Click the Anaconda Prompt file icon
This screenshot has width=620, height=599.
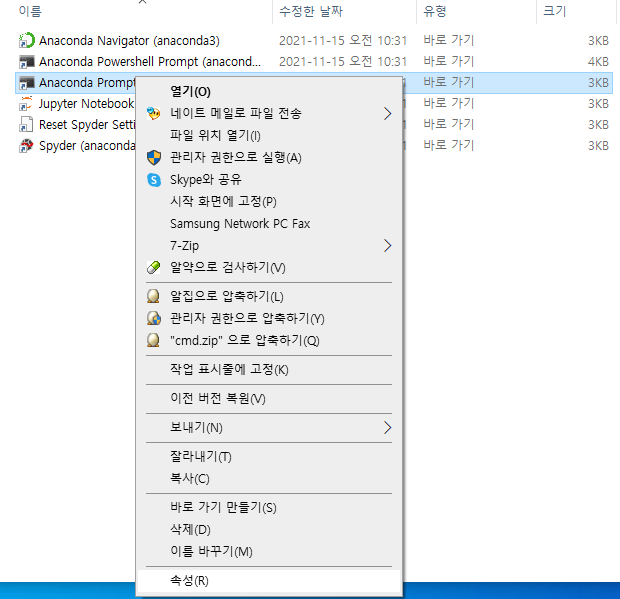click(26, 83)
